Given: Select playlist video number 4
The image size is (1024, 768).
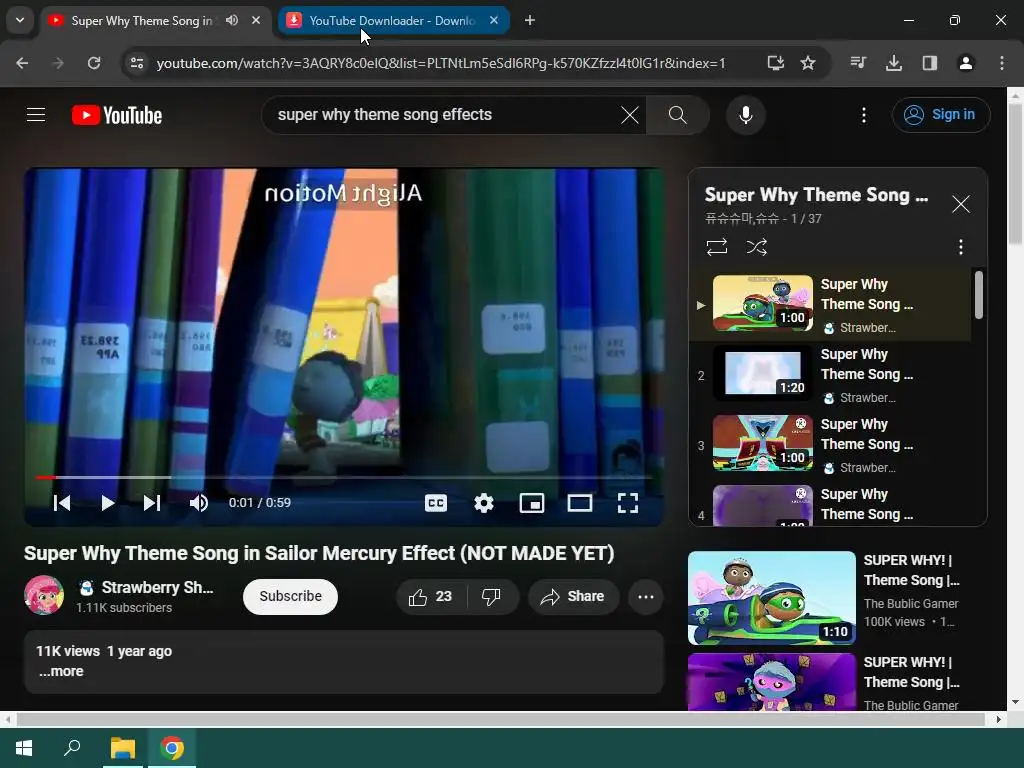Looking at the screenshot, I should pyautogui.click(x=830, y=504).
